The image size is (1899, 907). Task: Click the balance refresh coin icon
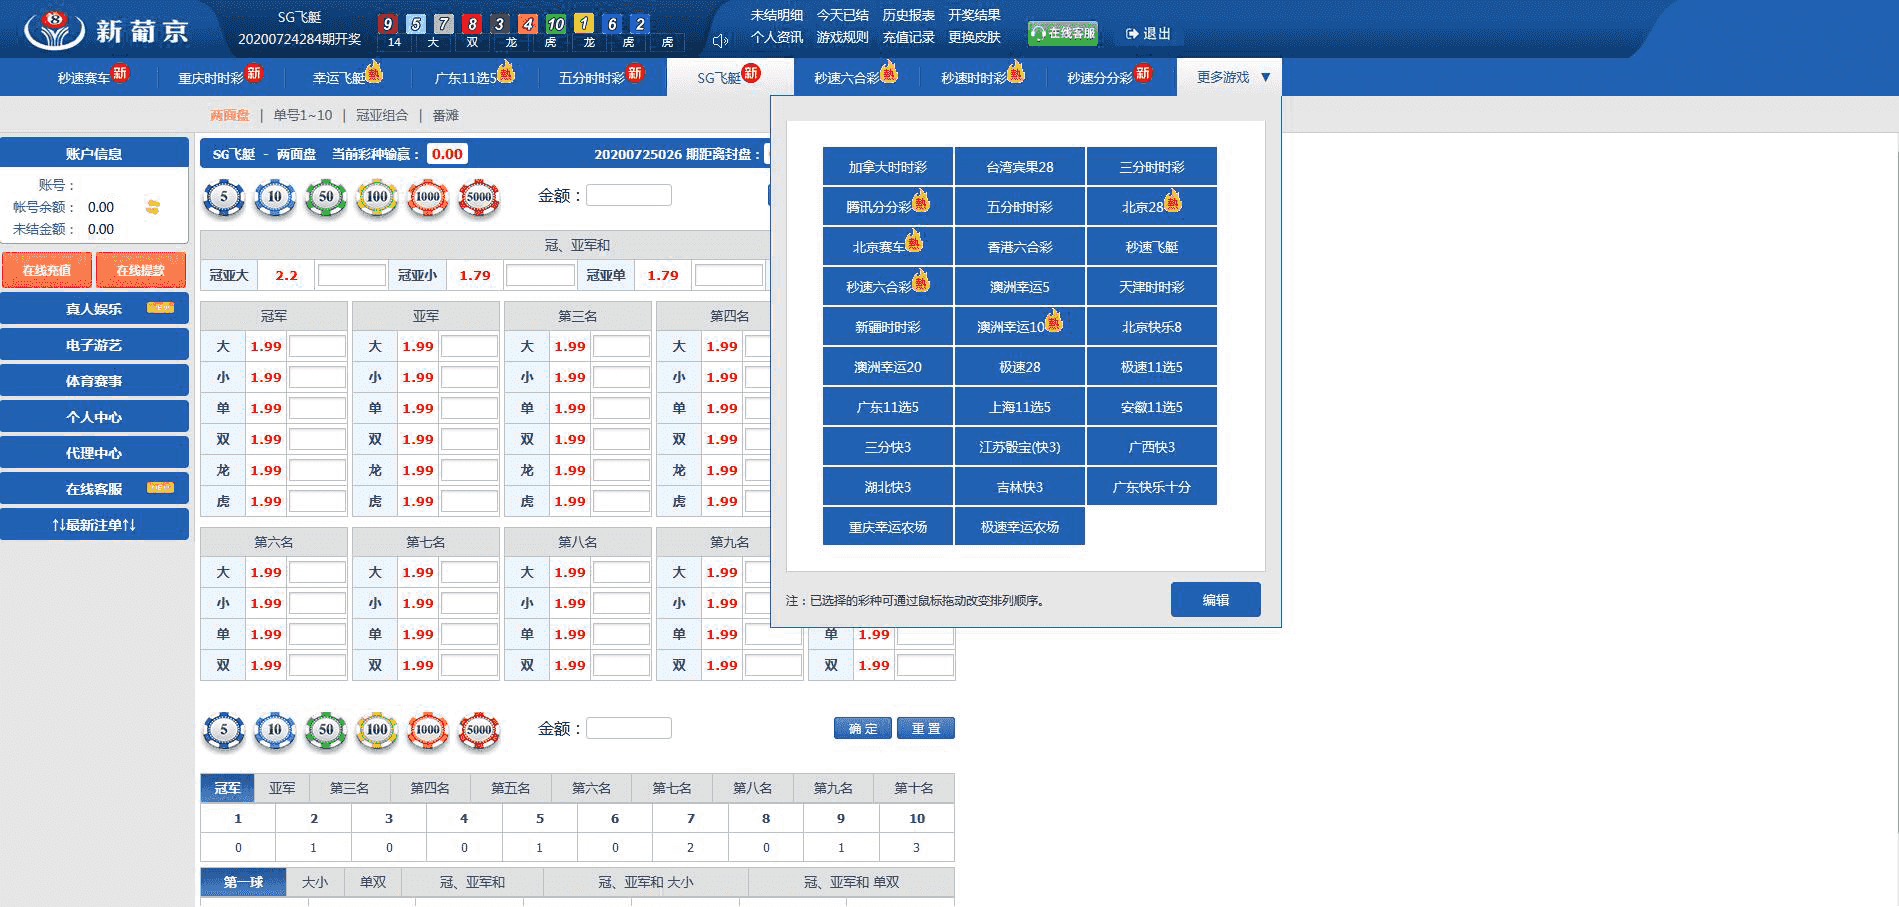point(153,207)
